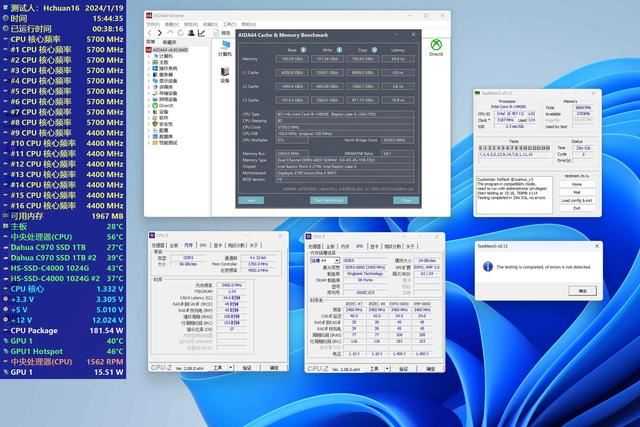Open the 收藏夹 tab in AIDA64 left panel
This screenshot has height=427, width=640.
click(x=169, y=42)
